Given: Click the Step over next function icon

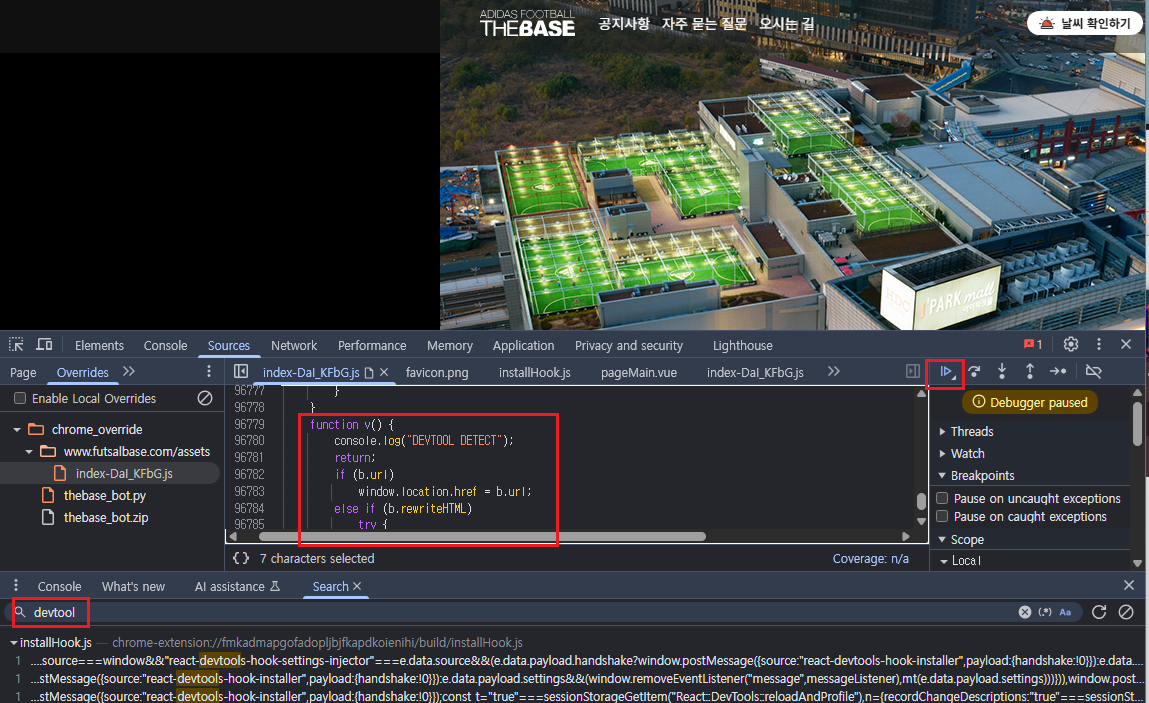Looking at the screenshot, I should [x=974, y=372].
